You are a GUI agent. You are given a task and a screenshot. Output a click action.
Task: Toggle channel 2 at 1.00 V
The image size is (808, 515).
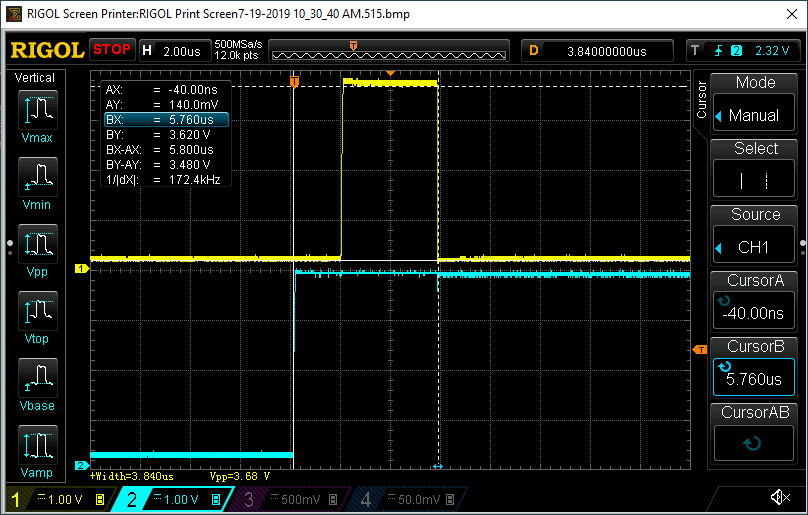pos(176,499)
